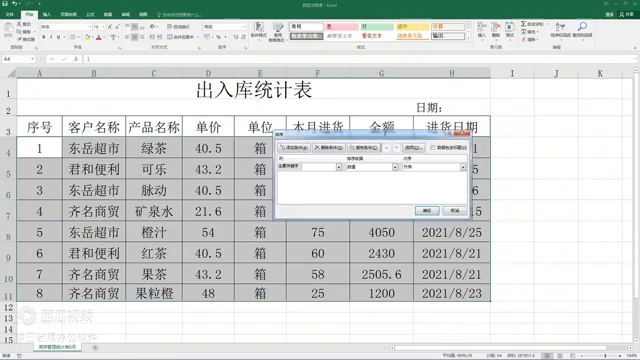Click the worksheet tab at the bottom
Image resolution: width=640 pixels, height=360 pixels.
[x=57, y=347]
